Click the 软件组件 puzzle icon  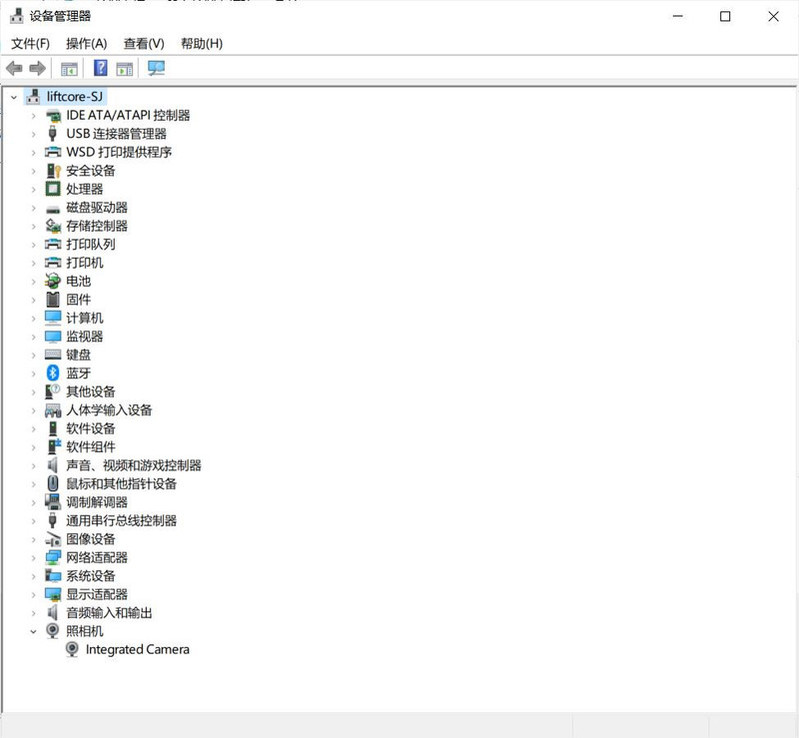pos(54,446)
